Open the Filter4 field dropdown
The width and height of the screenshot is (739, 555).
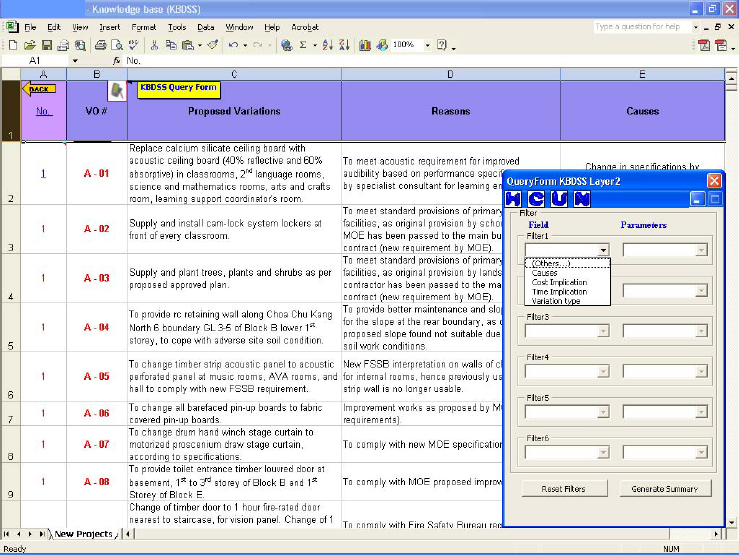[603, 372]
